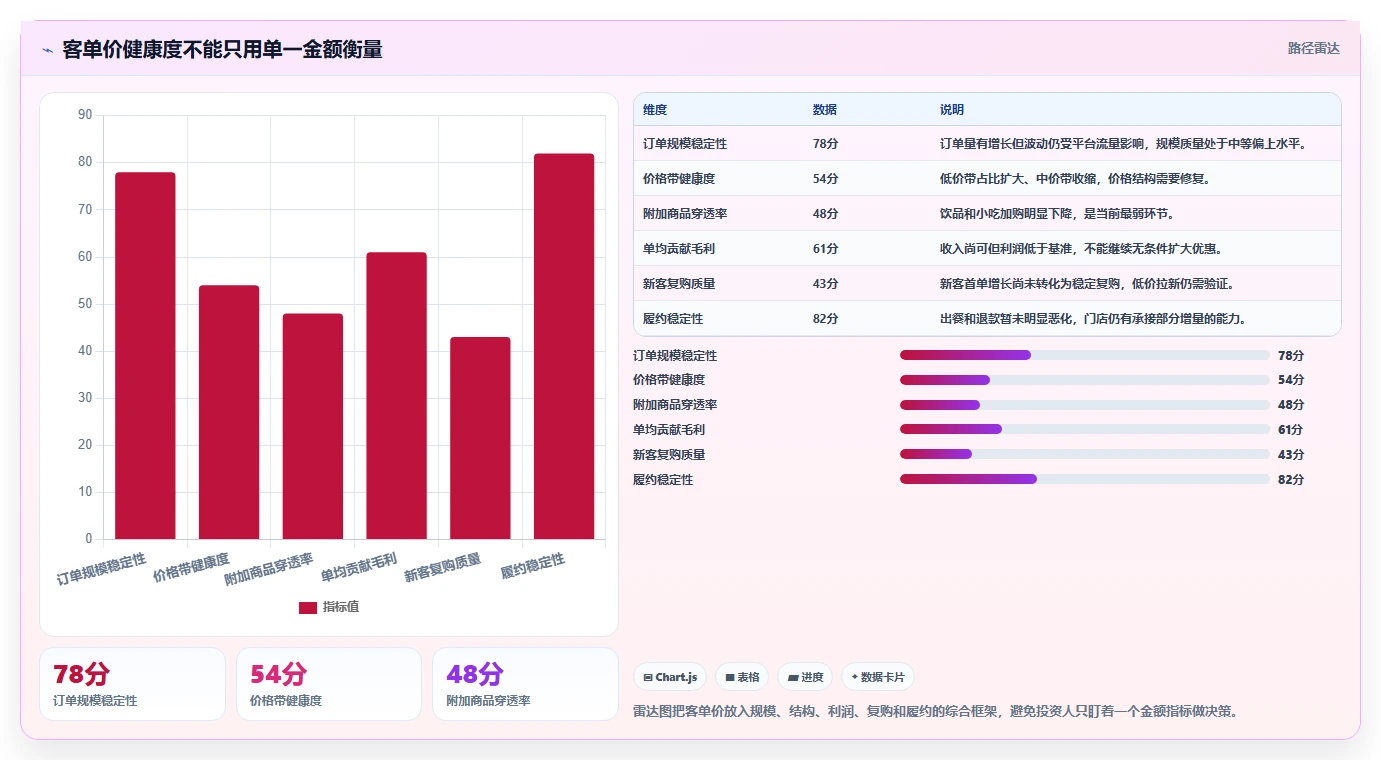
Task: Open the 78分 订单规模稳定性 data card
Action: point(132,684)
